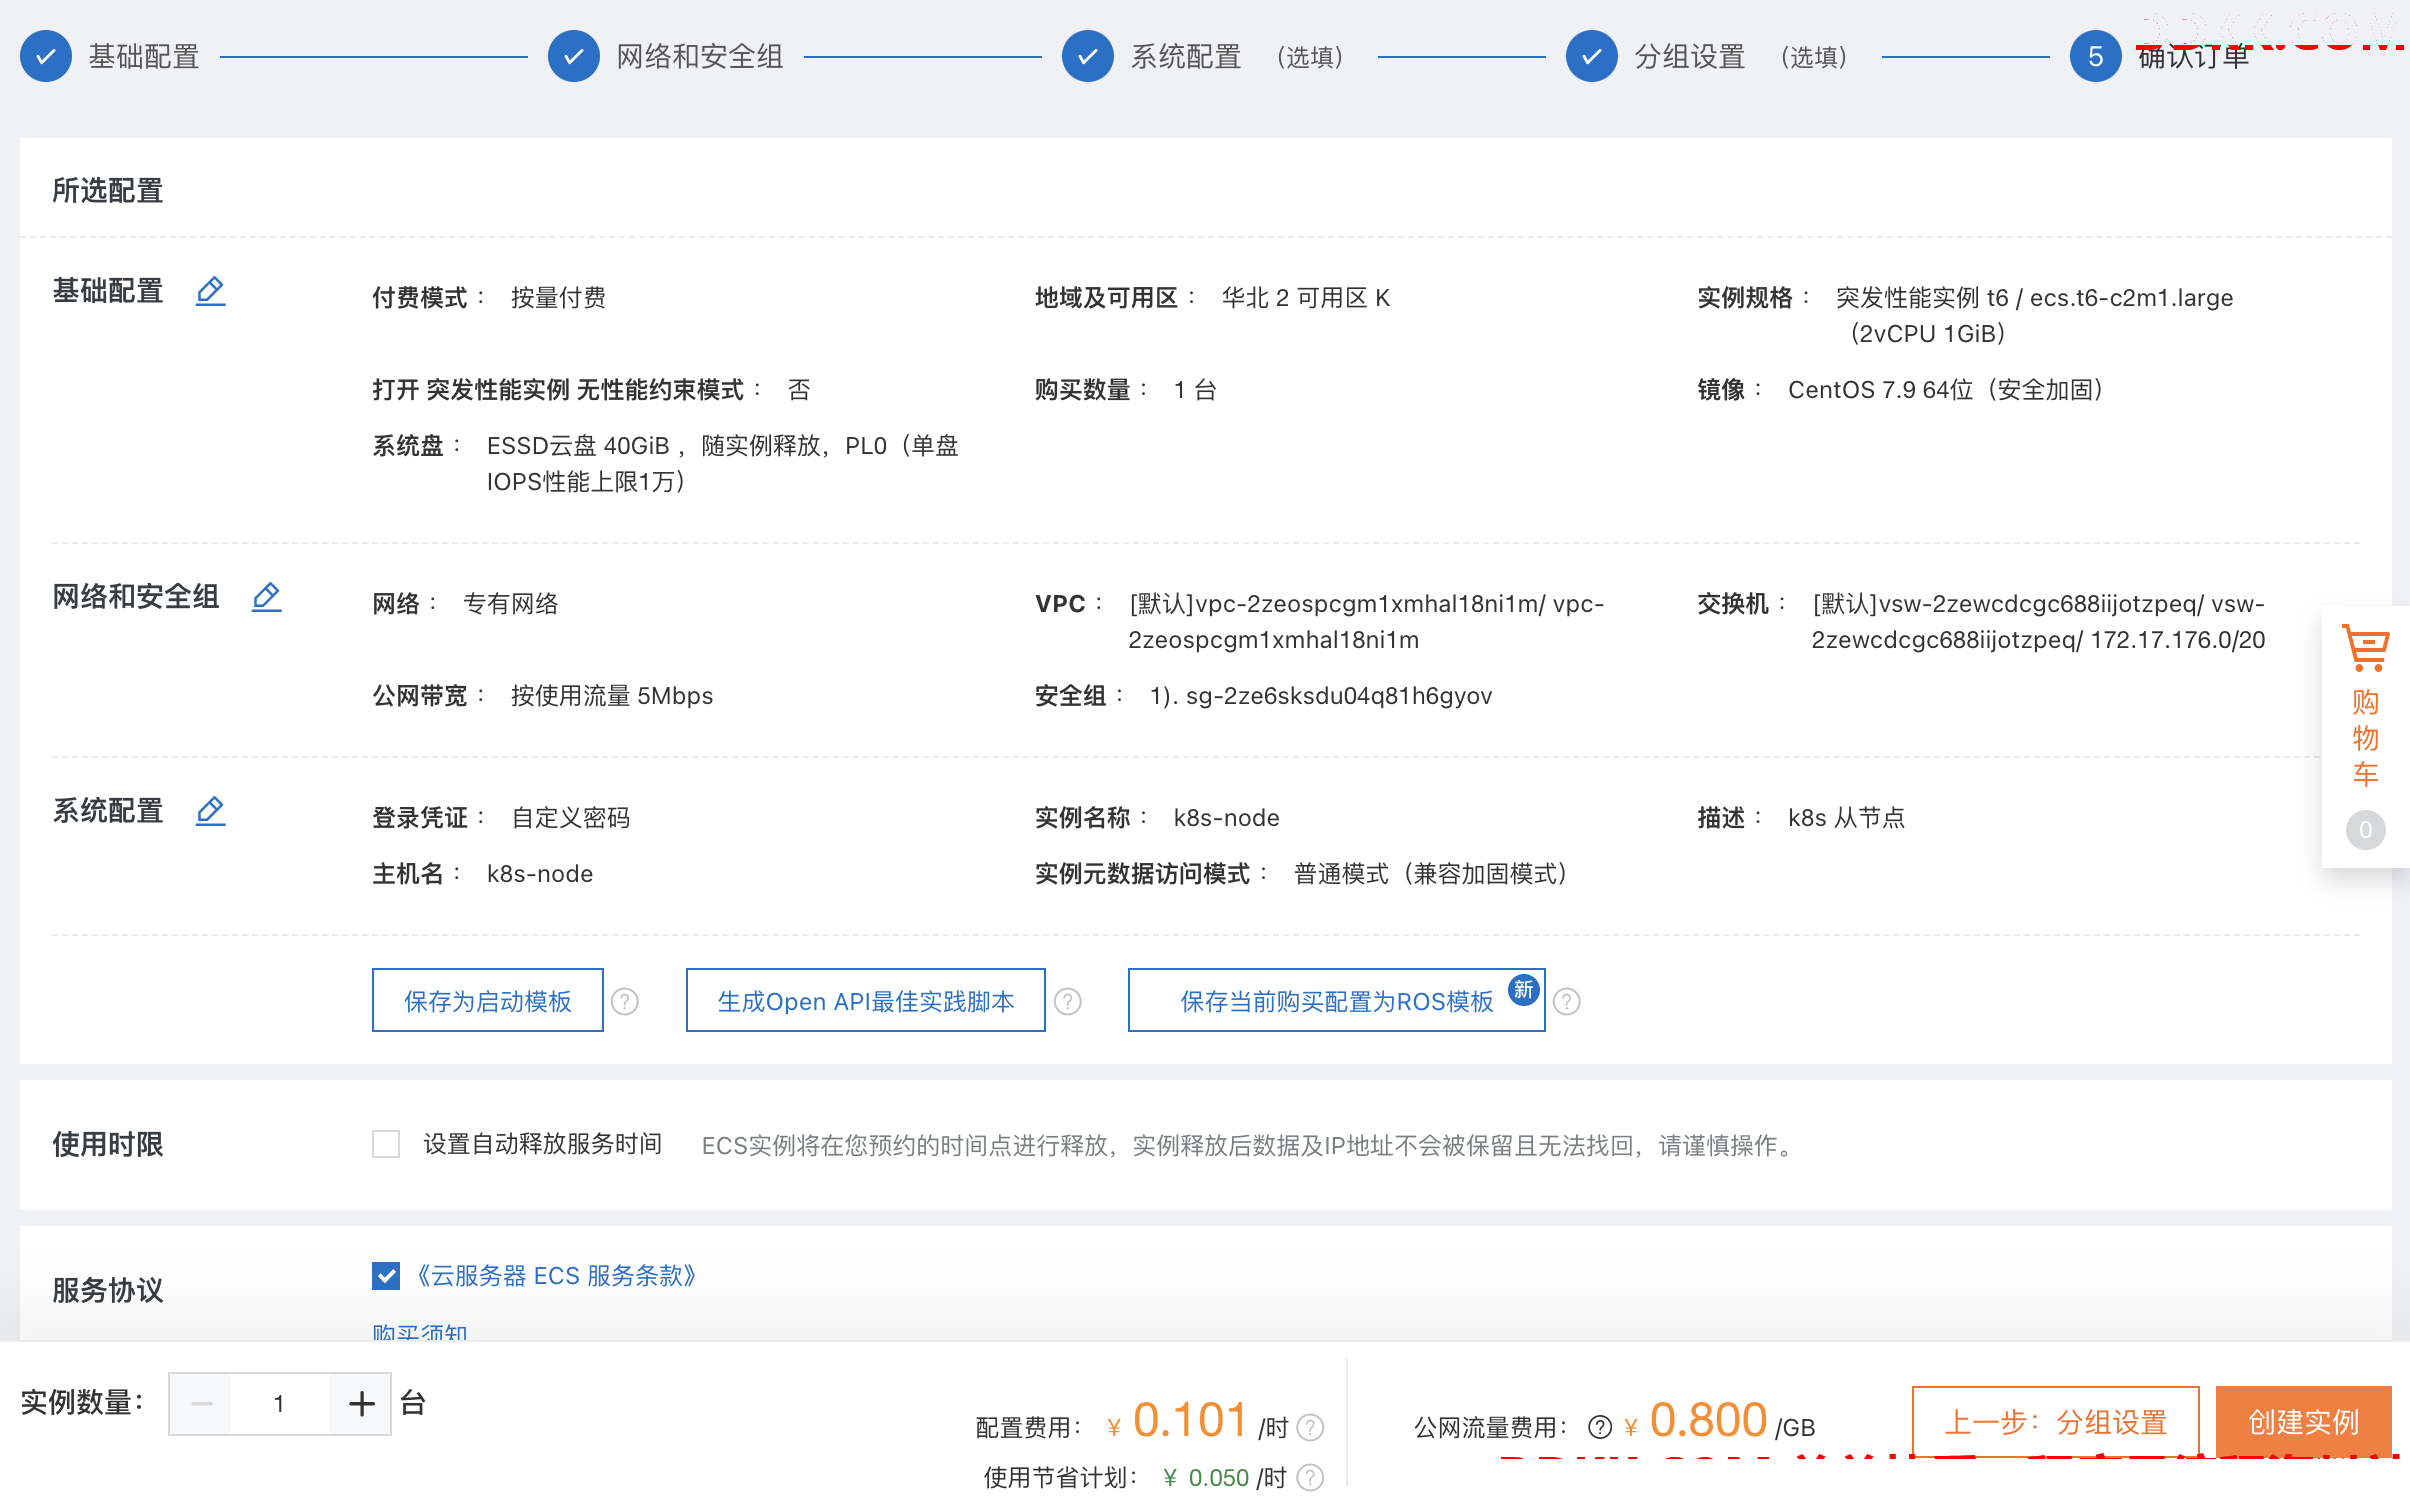Click billing mode value 按量付费
Screen dimensions: 2410x1498
(559, 298)
